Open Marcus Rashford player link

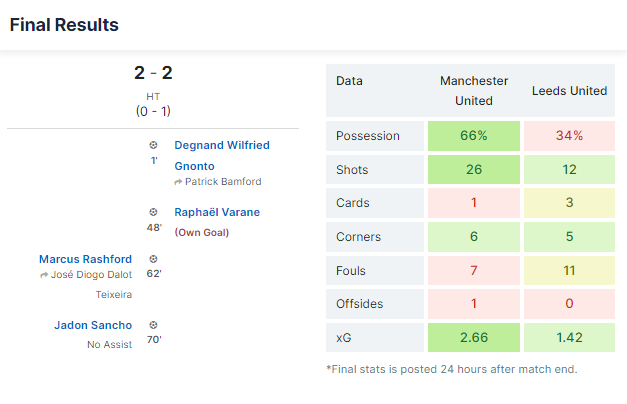click(85, 259)
